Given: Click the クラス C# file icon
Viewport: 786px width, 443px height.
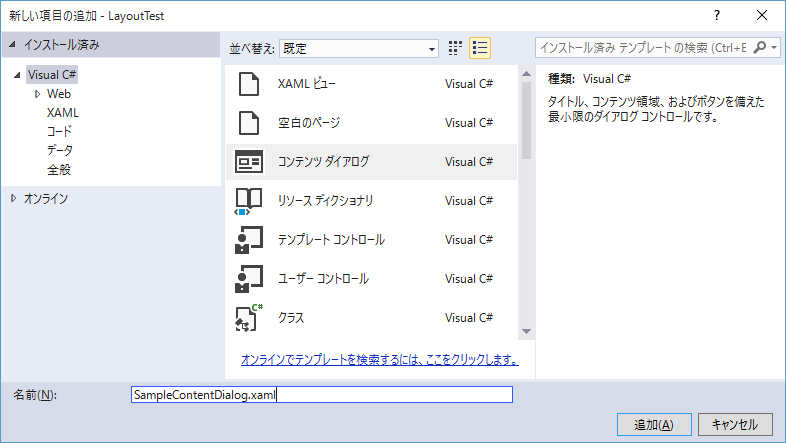Looking at the screenshot, I should [x=249, y=318].
